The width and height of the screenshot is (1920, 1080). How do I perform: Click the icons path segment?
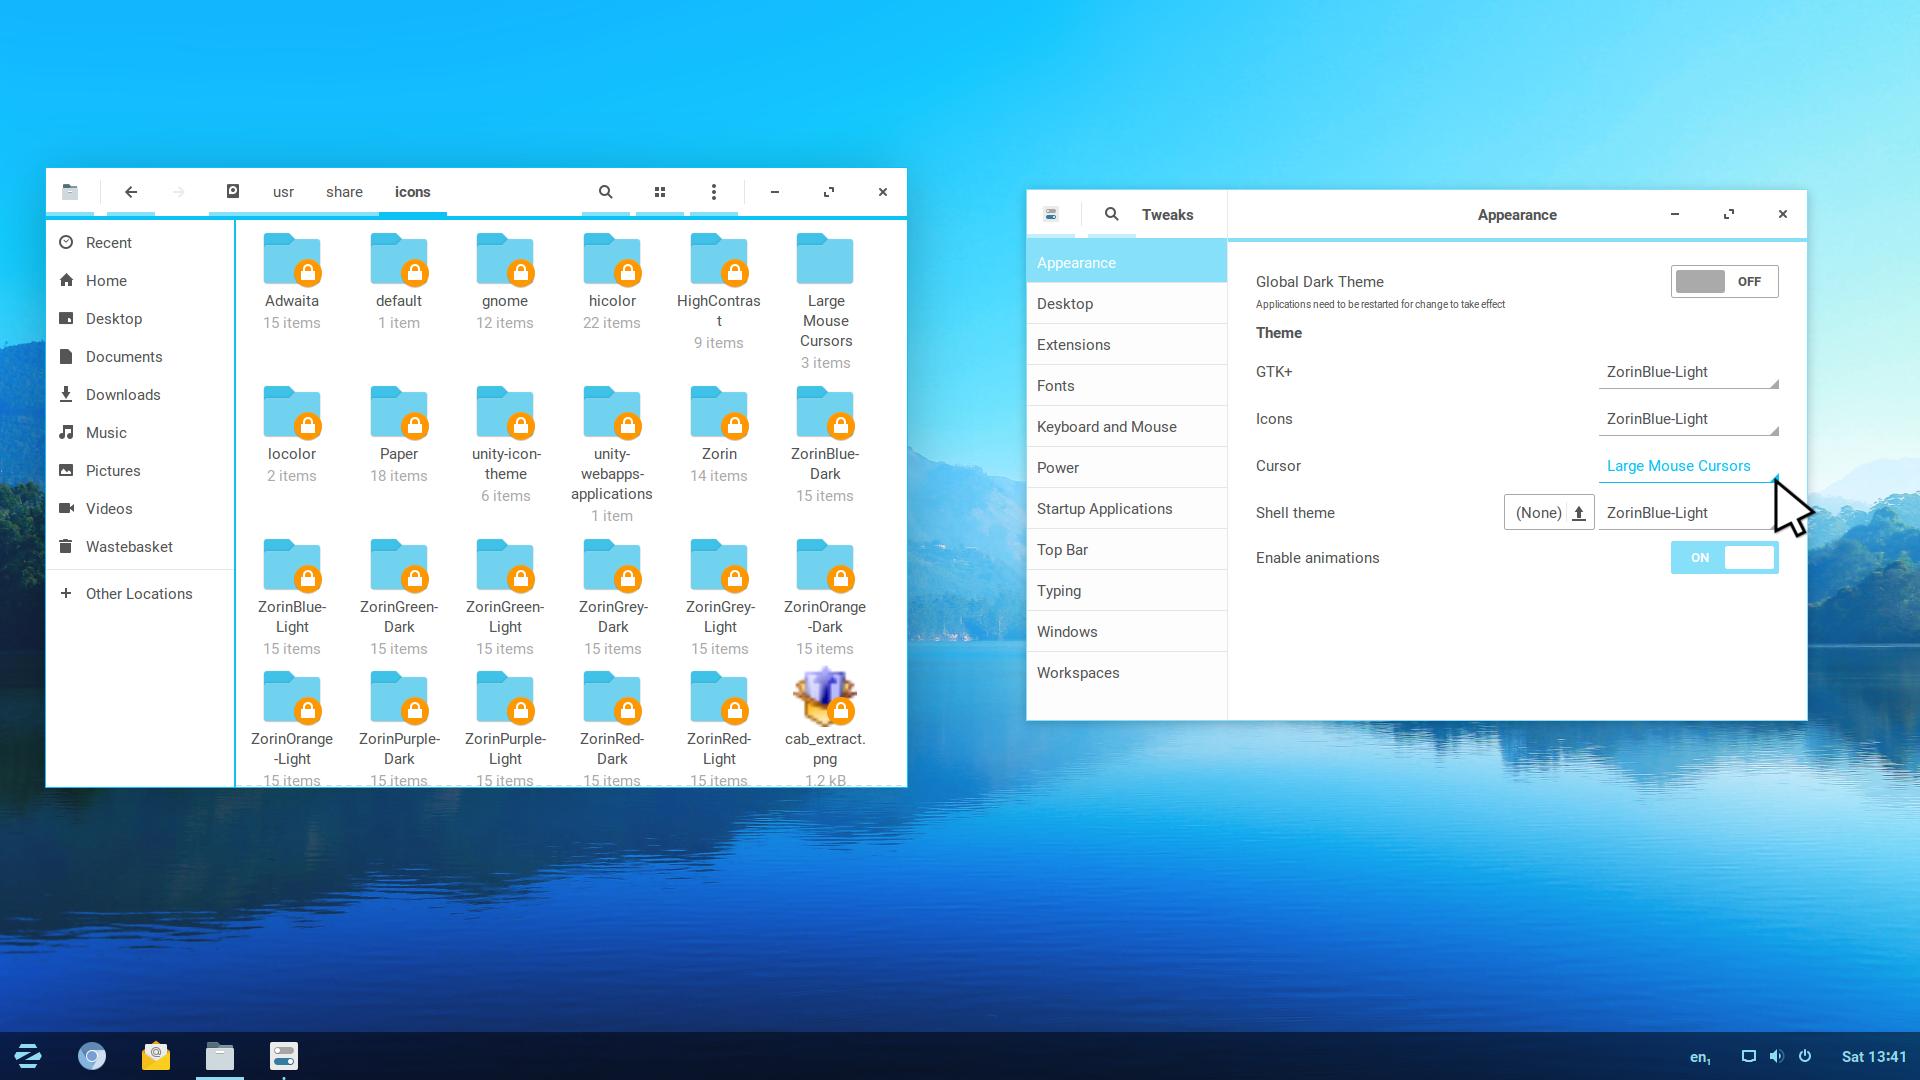click(412, 192)
